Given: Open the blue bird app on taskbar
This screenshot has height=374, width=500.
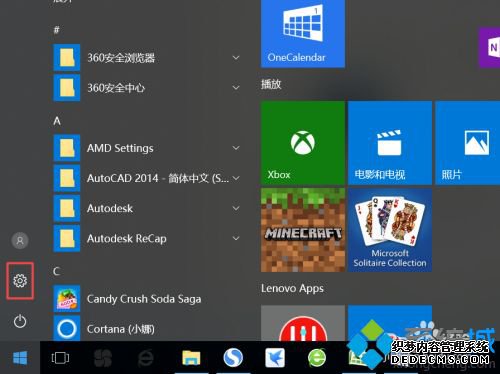Looking at the screenshot, I should coord(275,358).
